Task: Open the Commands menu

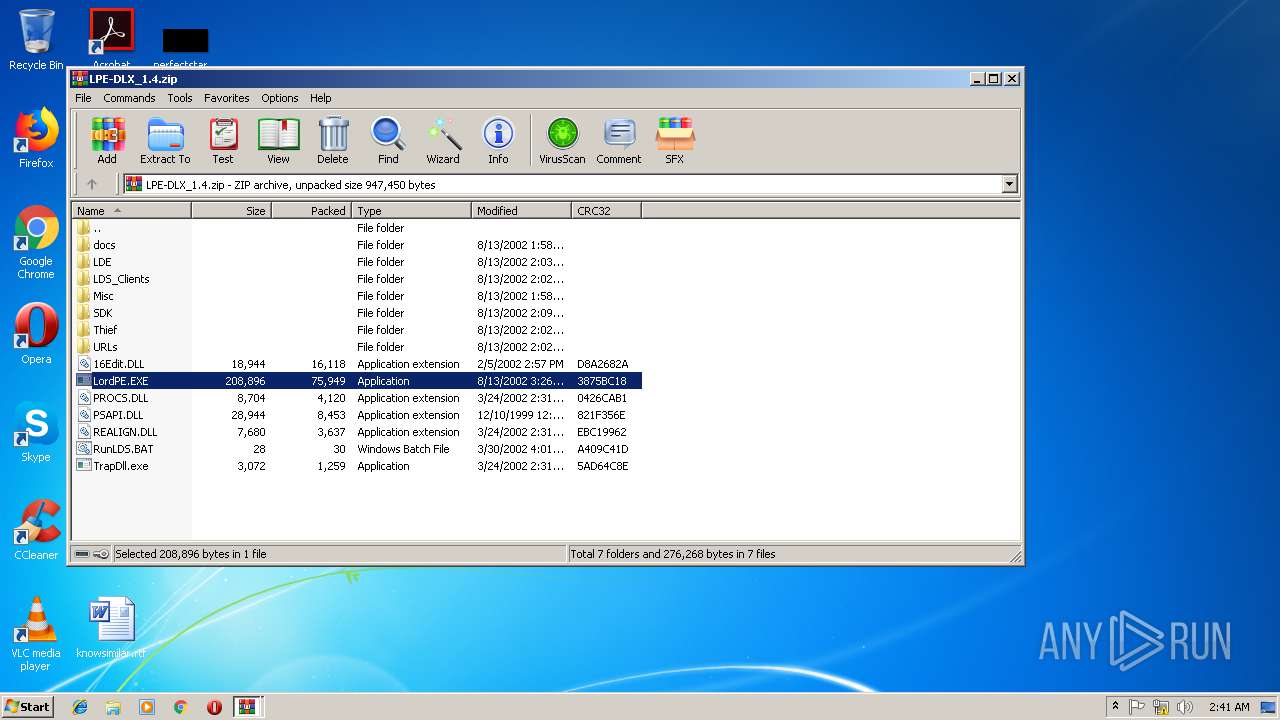Action: (x=129, y=98)
